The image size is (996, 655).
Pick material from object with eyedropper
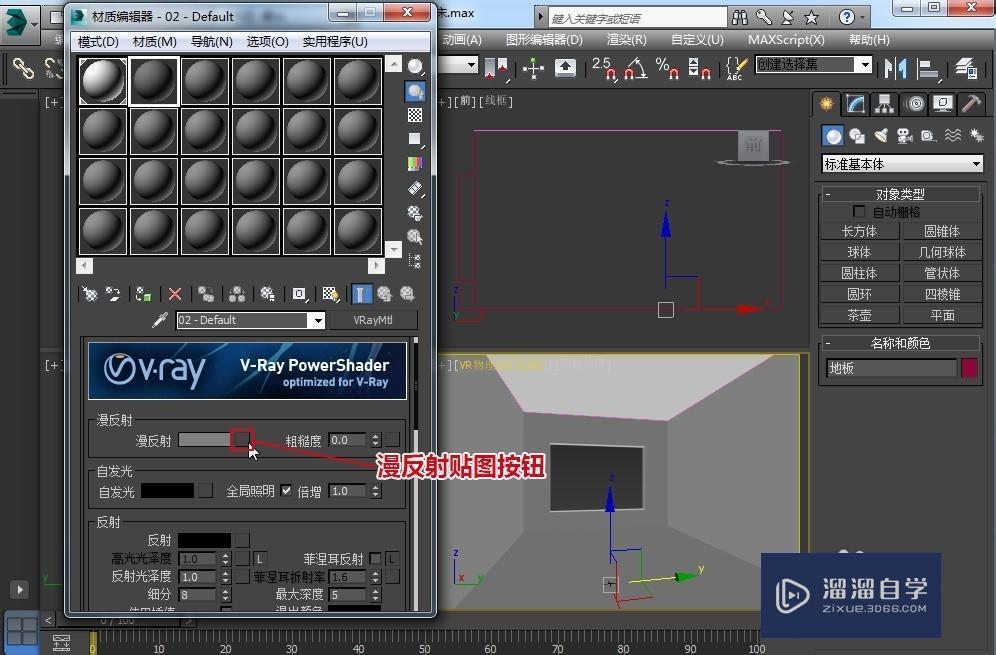point(158,320)
